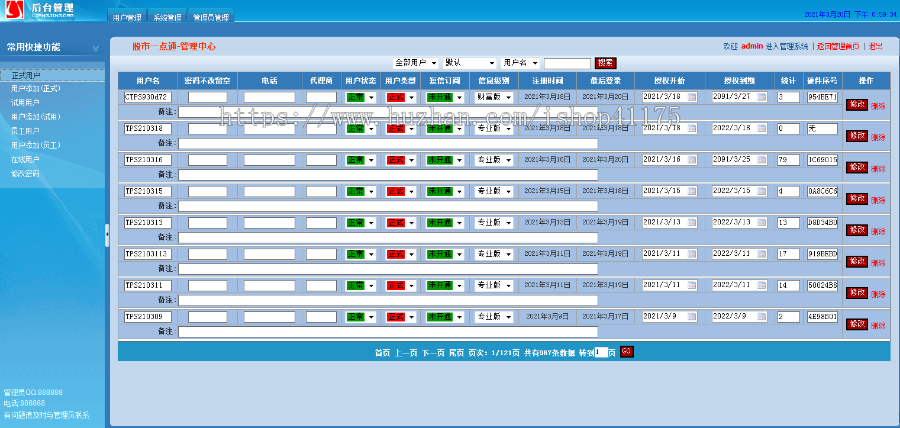Open calendar icon for TPS210318 expiry date
The height and width of the screenshot is (428, 900).
[762, 129]
